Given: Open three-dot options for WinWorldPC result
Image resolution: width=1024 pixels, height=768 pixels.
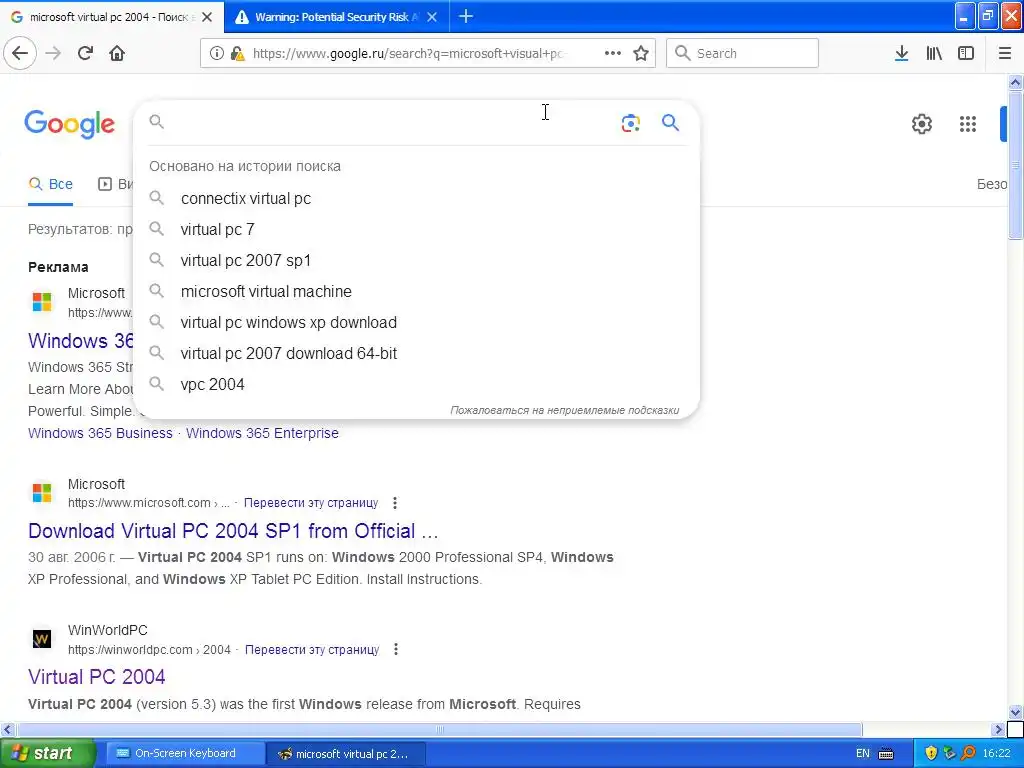Looking at the screenshot, I should point(396,649).
